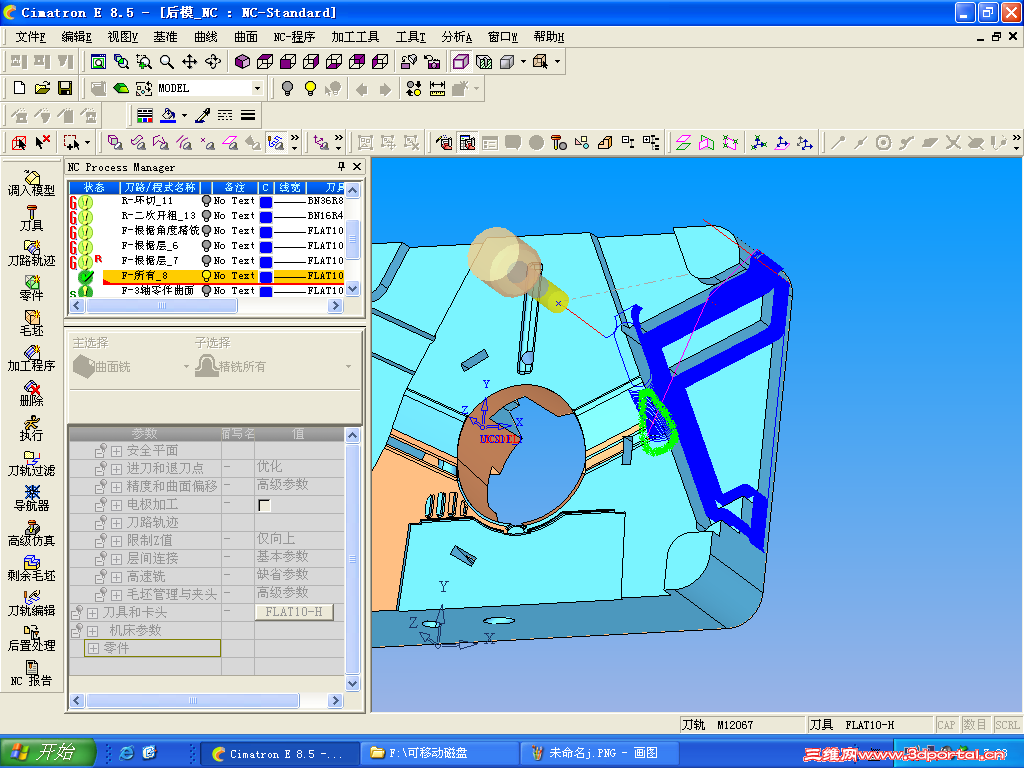Screen dimensions: 1024x768
Task: Open the 分析A menu
Action: pyautogui.click(x=456, y=37)
